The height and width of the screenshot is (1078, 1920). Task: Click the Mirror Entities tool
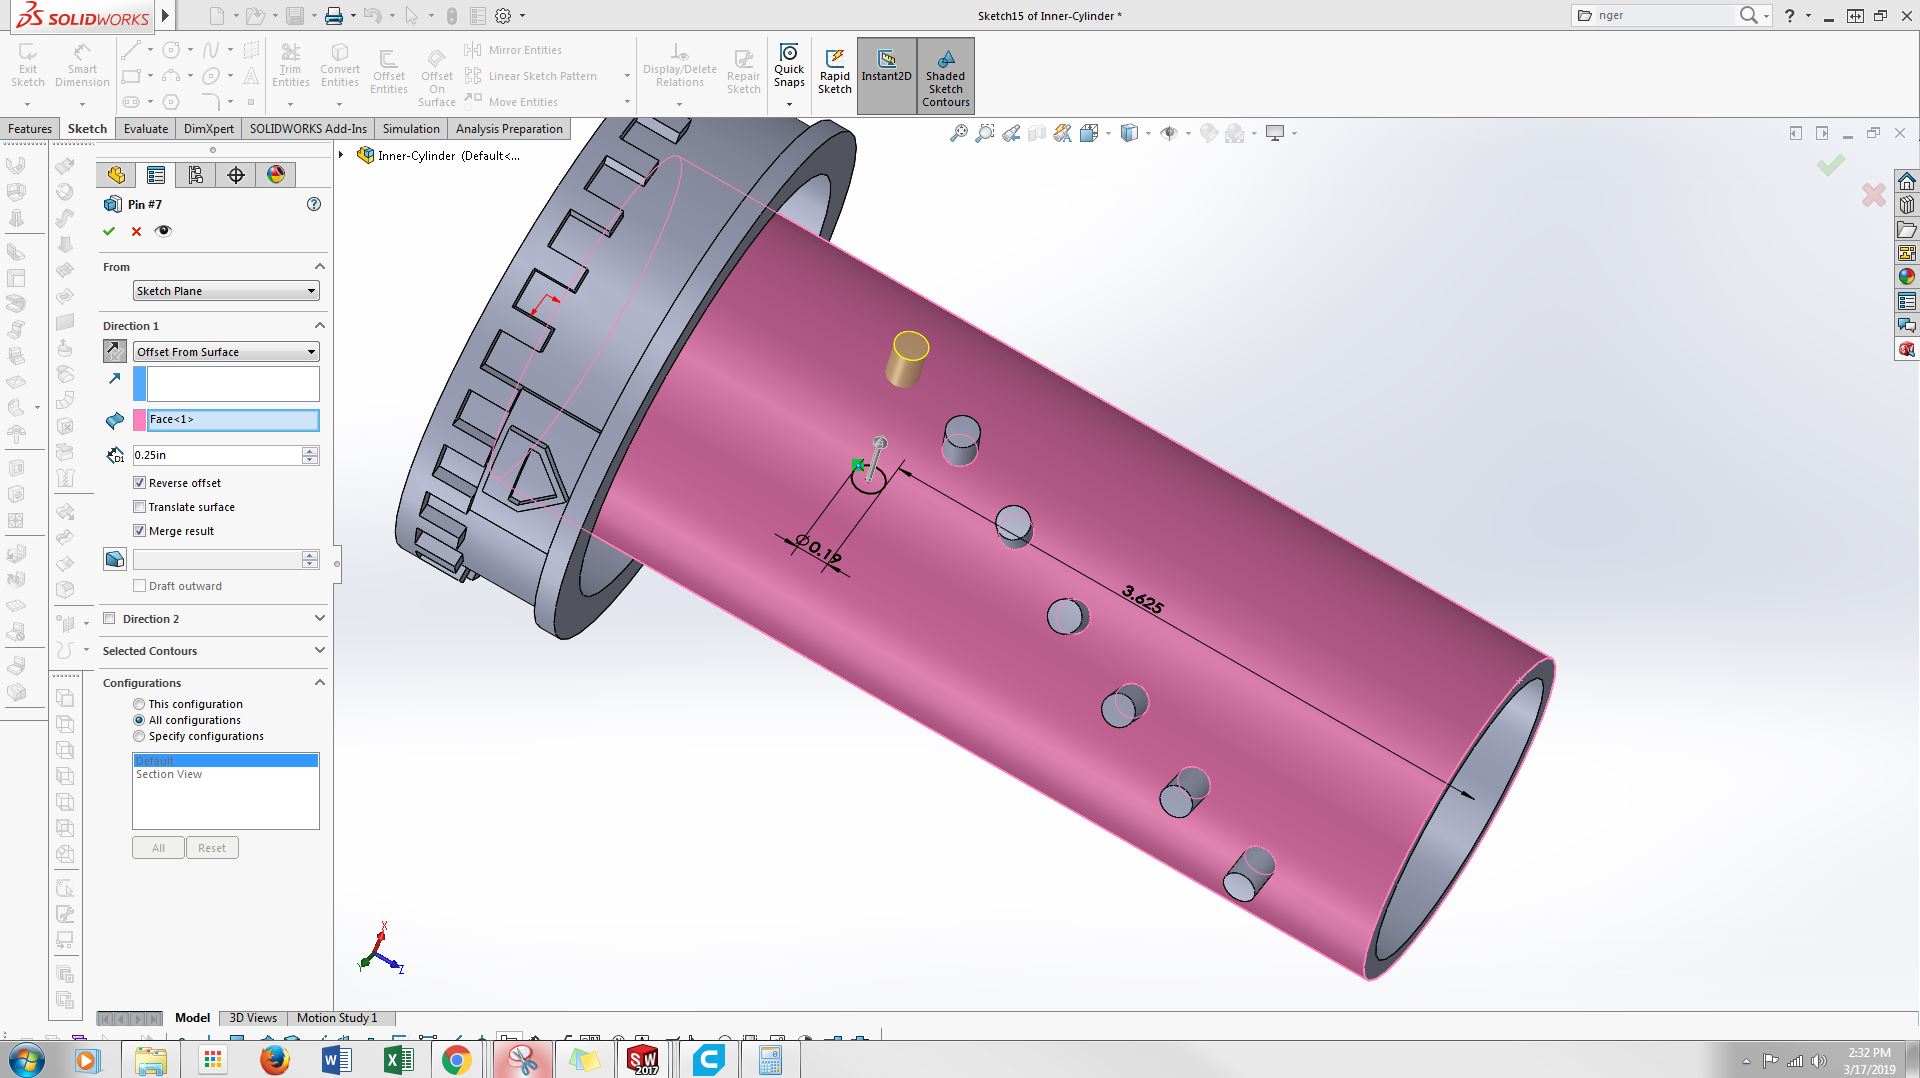click(513, 50)
